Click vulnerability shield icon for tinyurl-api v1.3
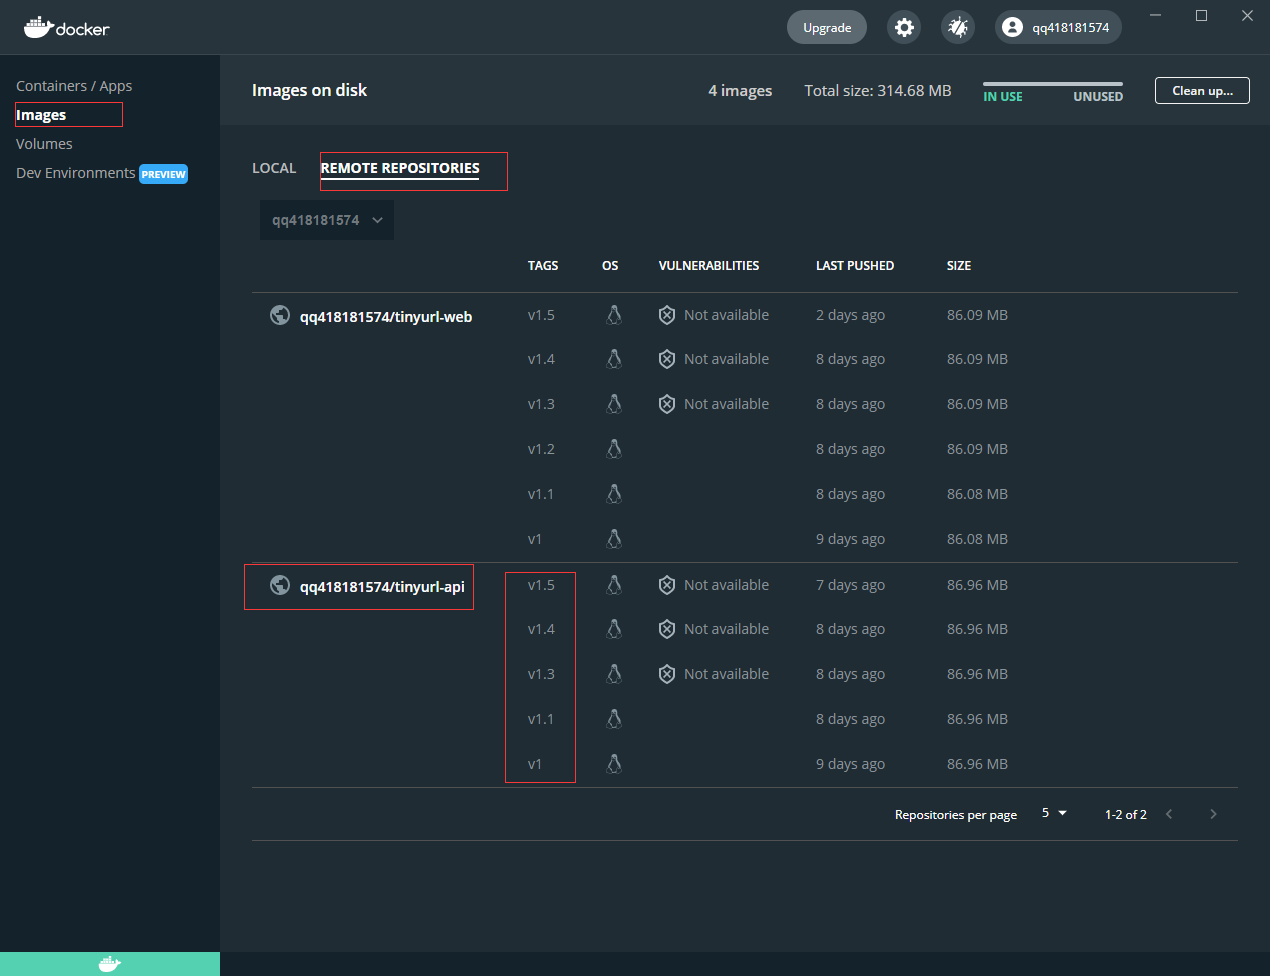Screen dimensions: 1270x976 click(667, 674)
